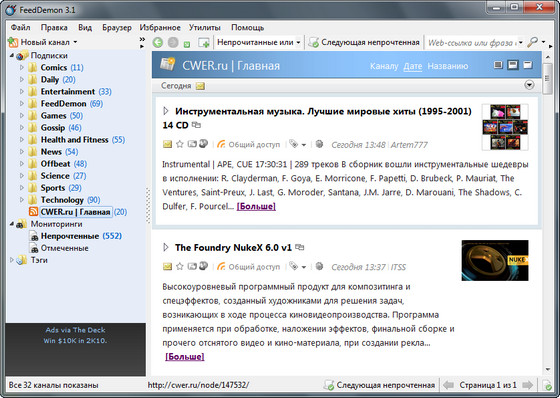Click the magnifier search icon
560x398 pixels.
click(532, 42)
